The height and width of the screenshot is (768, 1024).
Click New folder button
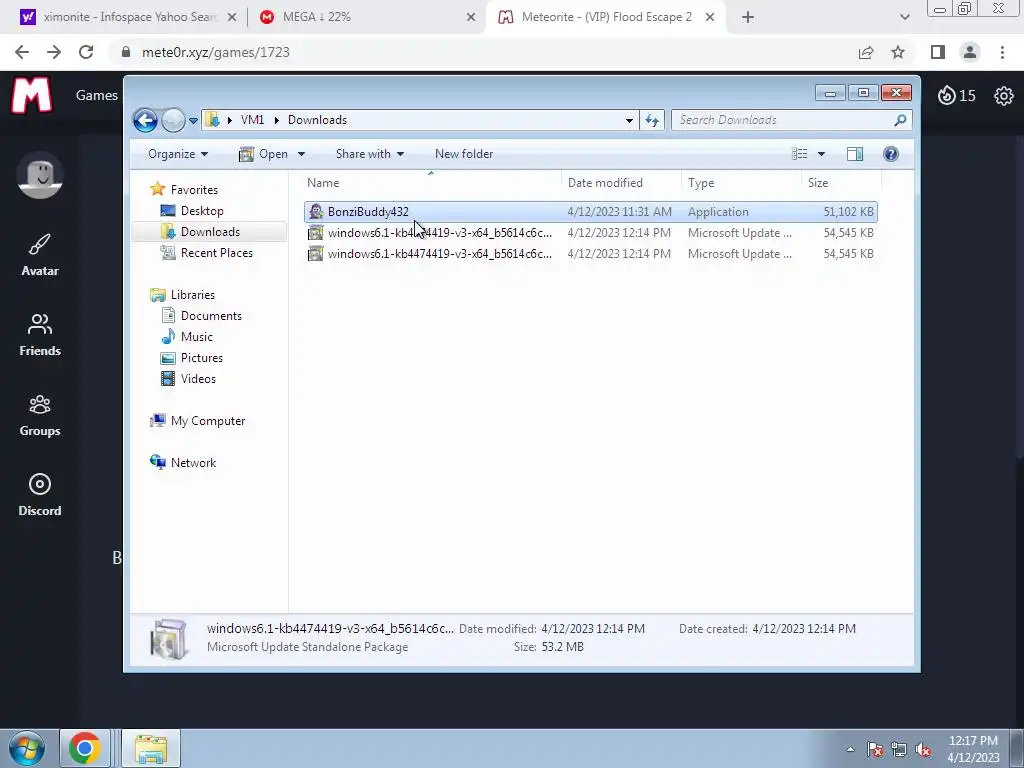tap(464, 154)
